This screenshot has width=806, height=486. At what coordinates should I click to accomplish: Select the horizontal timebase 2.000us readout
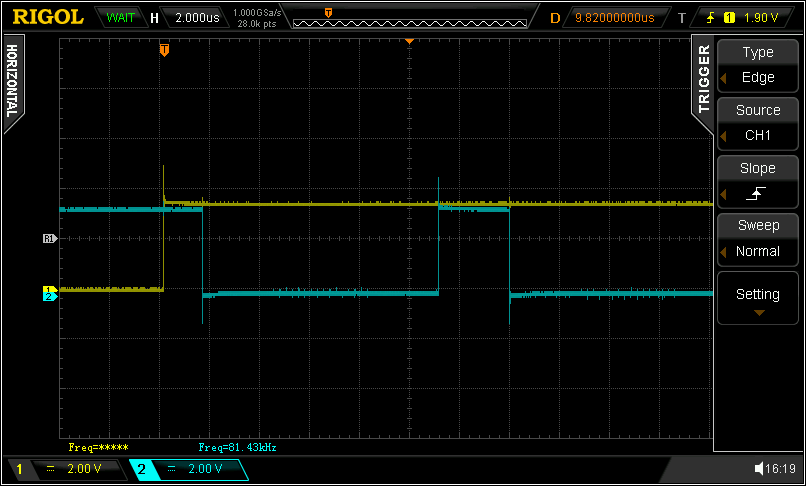click(x=197, y=17)
